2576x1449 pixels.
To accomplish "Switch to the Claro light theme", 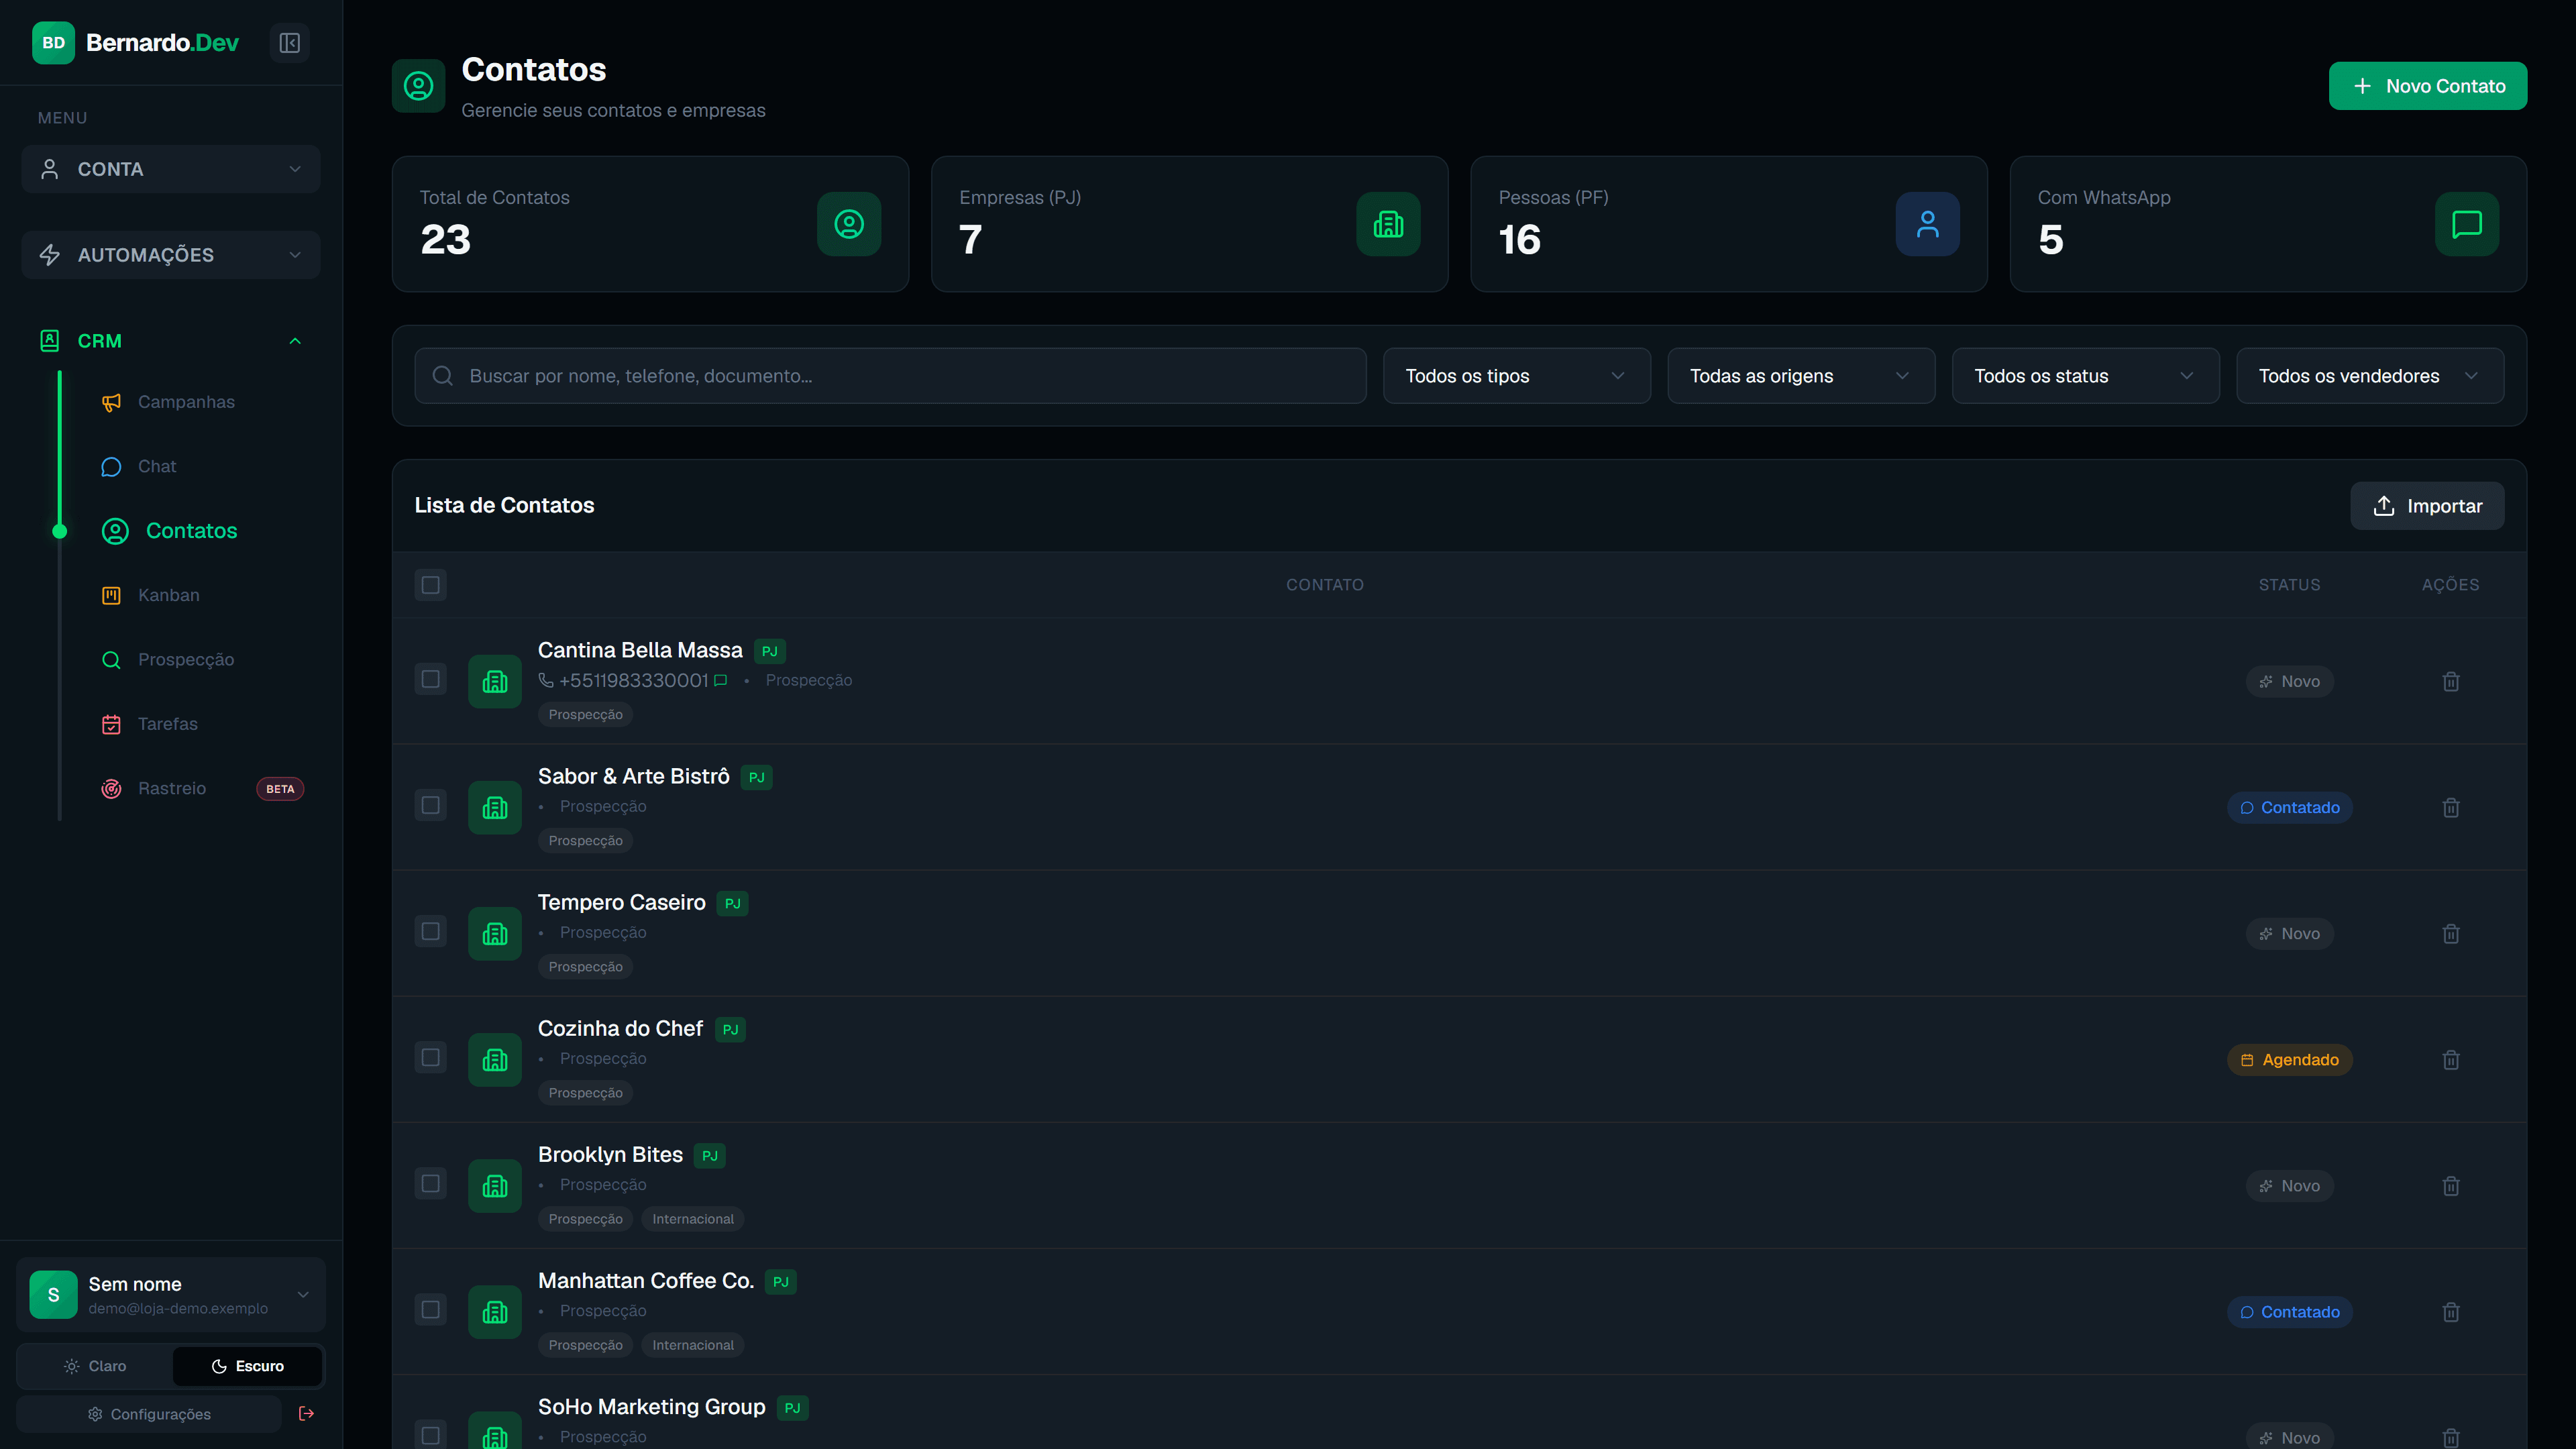I will click(95, 1366).
